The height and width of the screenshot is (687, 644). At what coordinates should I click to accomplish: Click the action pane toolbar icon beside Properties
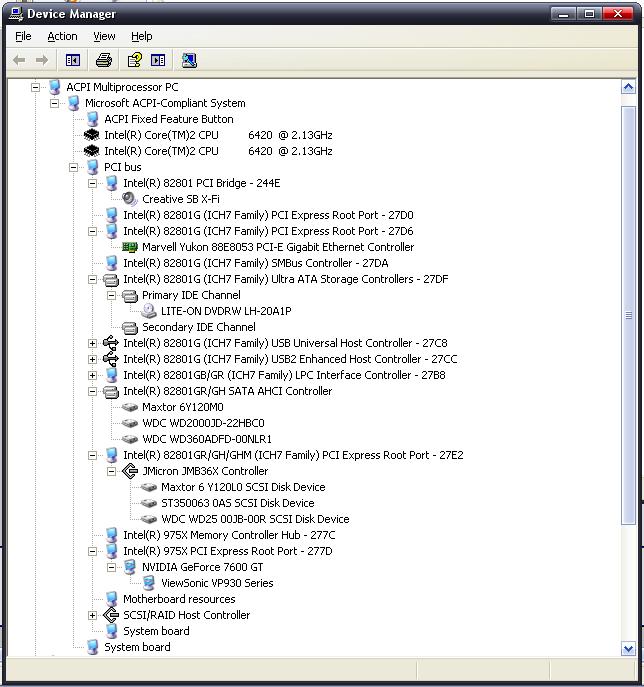158,60
